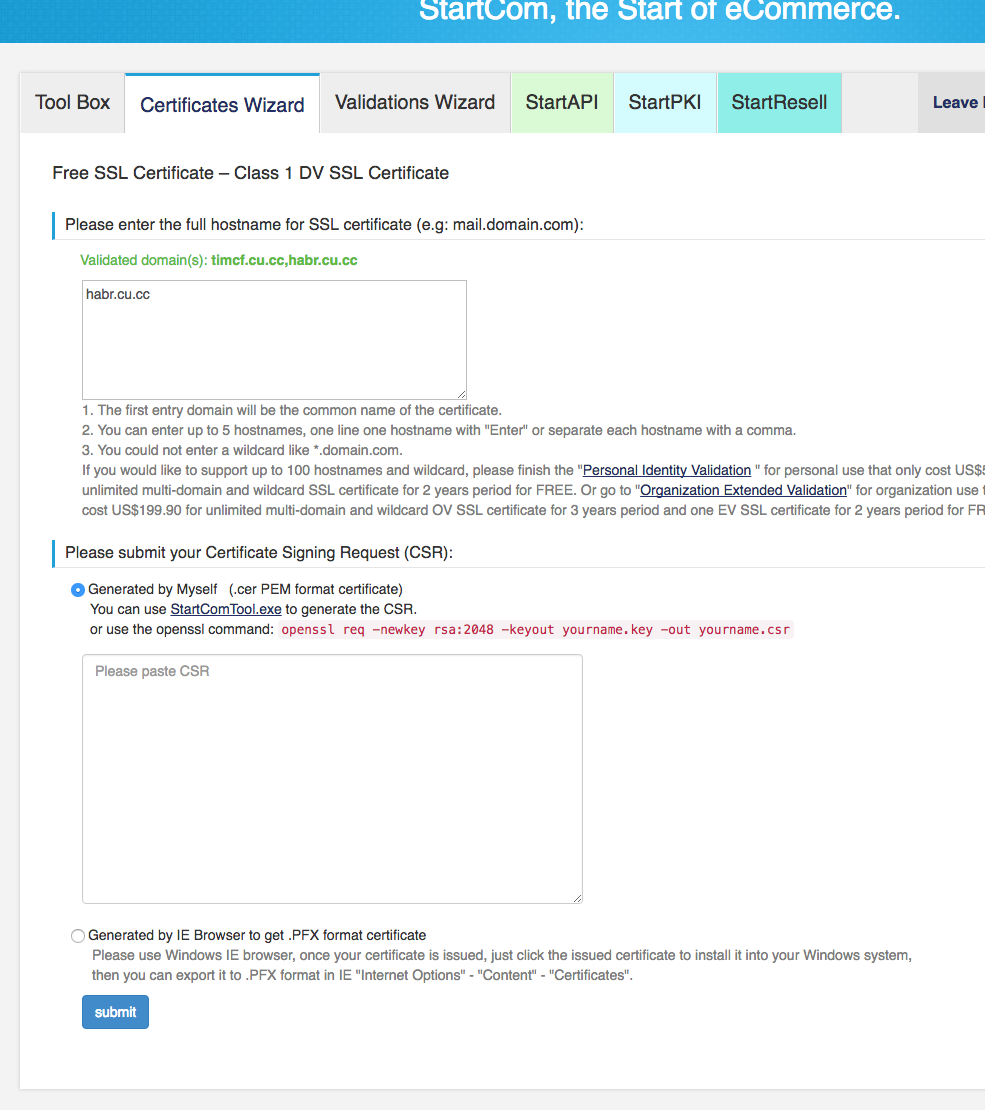The height and width of the screenshot is (1110, 985).
Task: Click the CSR text area resize handle
Action: (577, 898)
